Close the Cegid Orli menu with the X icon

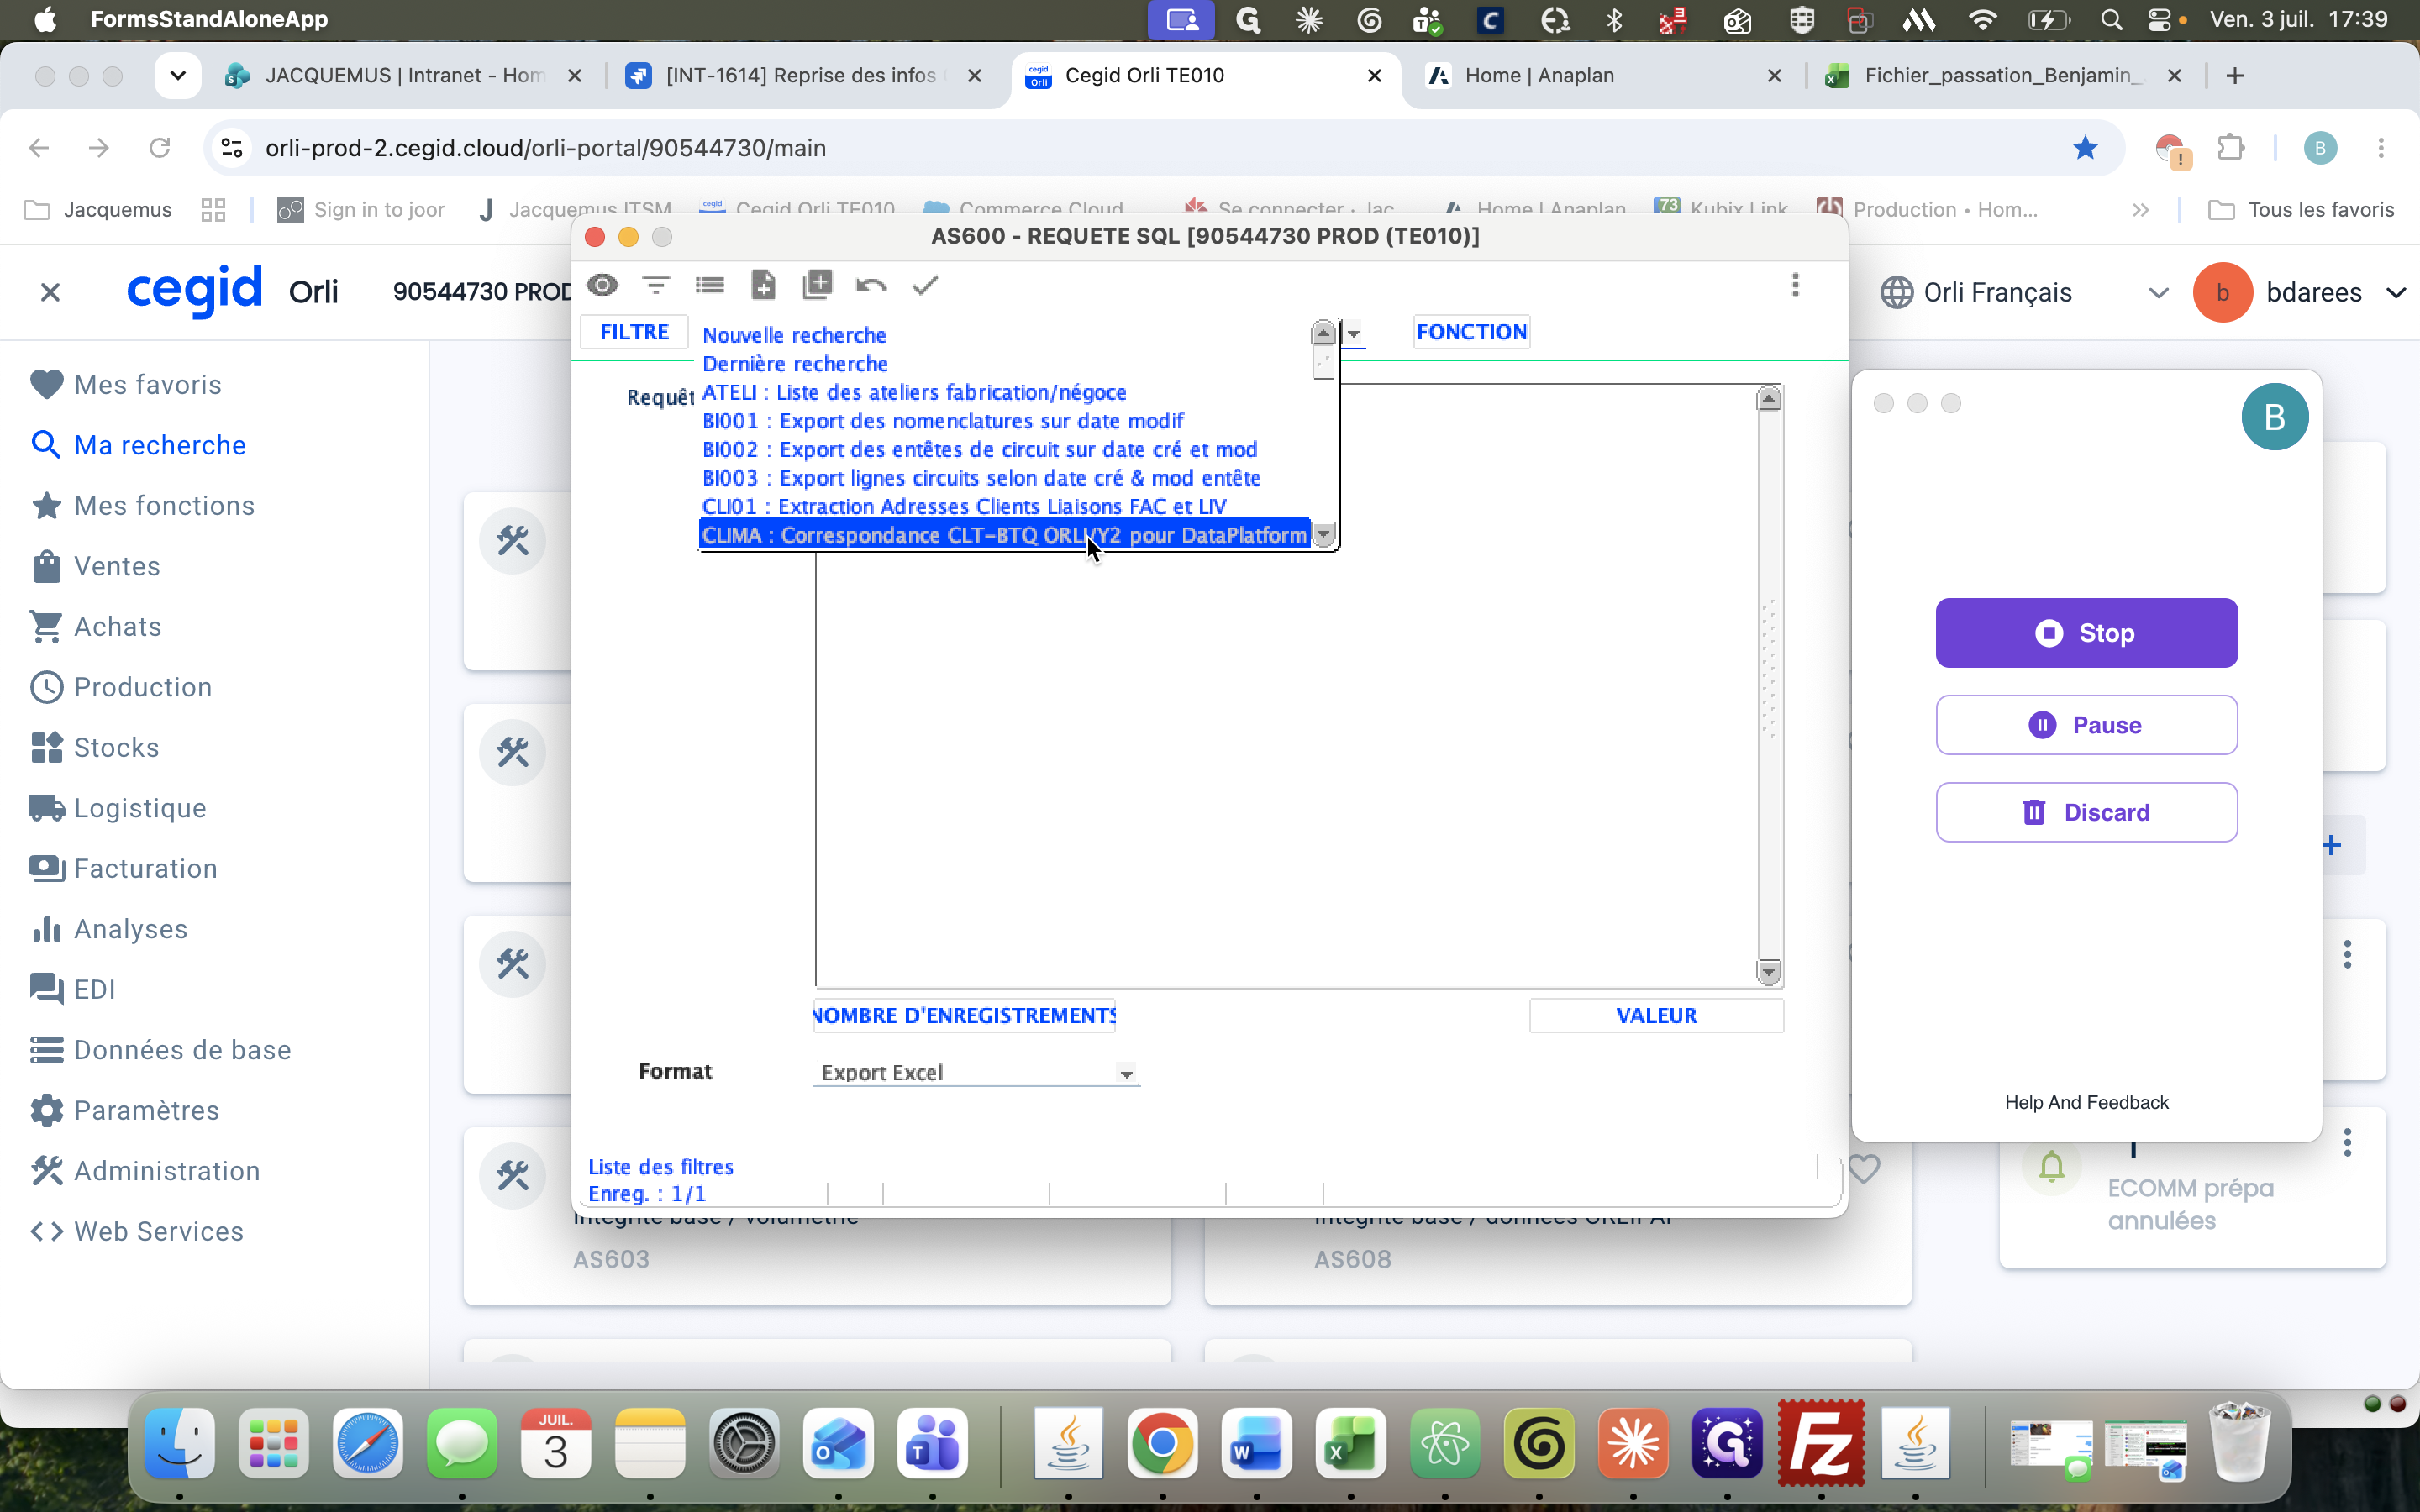(50, 292)
